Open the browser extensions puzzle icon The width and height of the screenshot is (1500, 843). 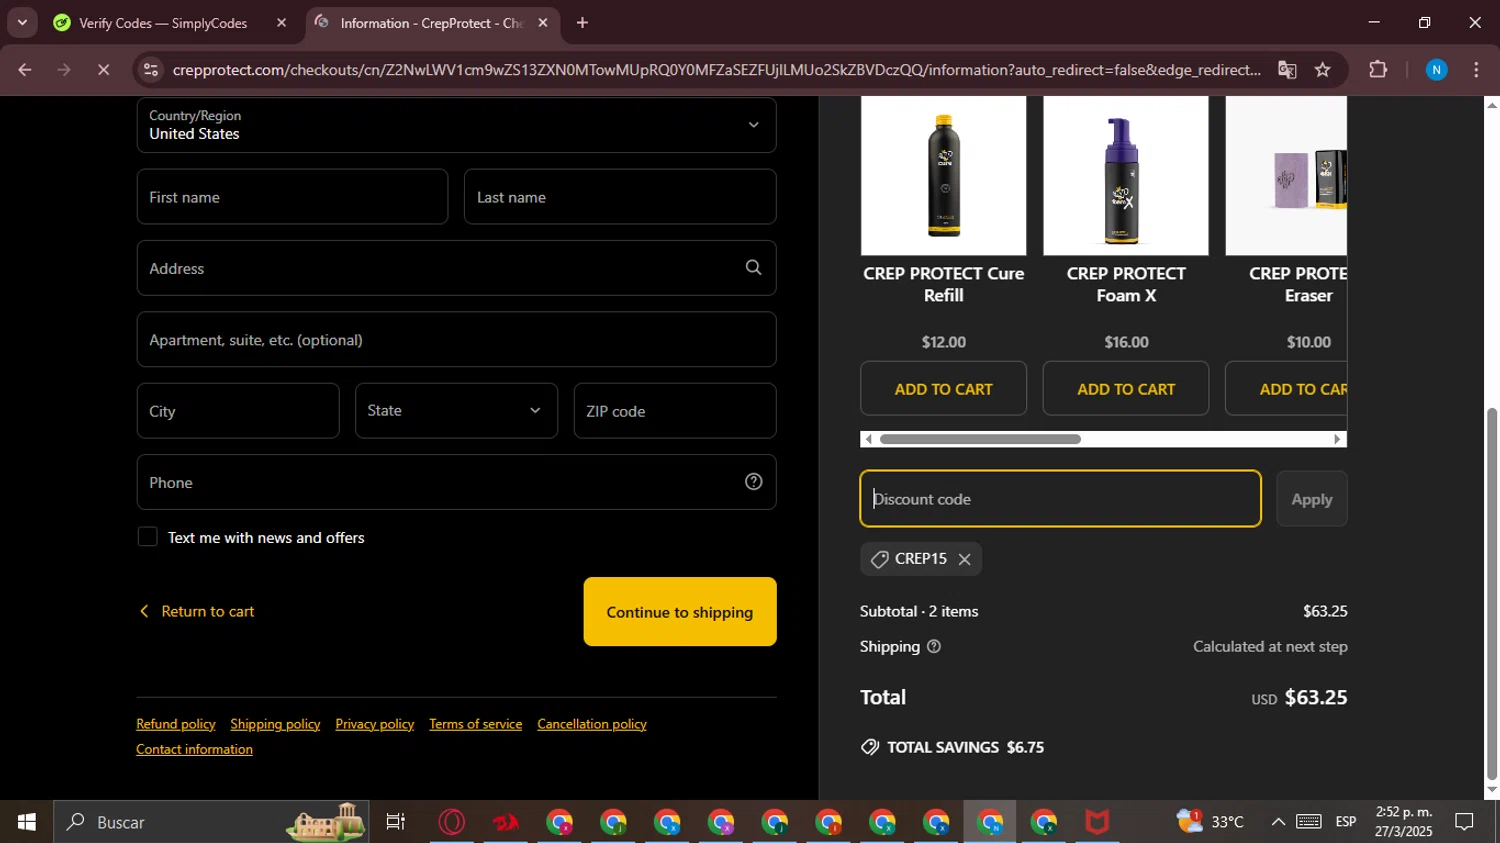(1378, 70)
